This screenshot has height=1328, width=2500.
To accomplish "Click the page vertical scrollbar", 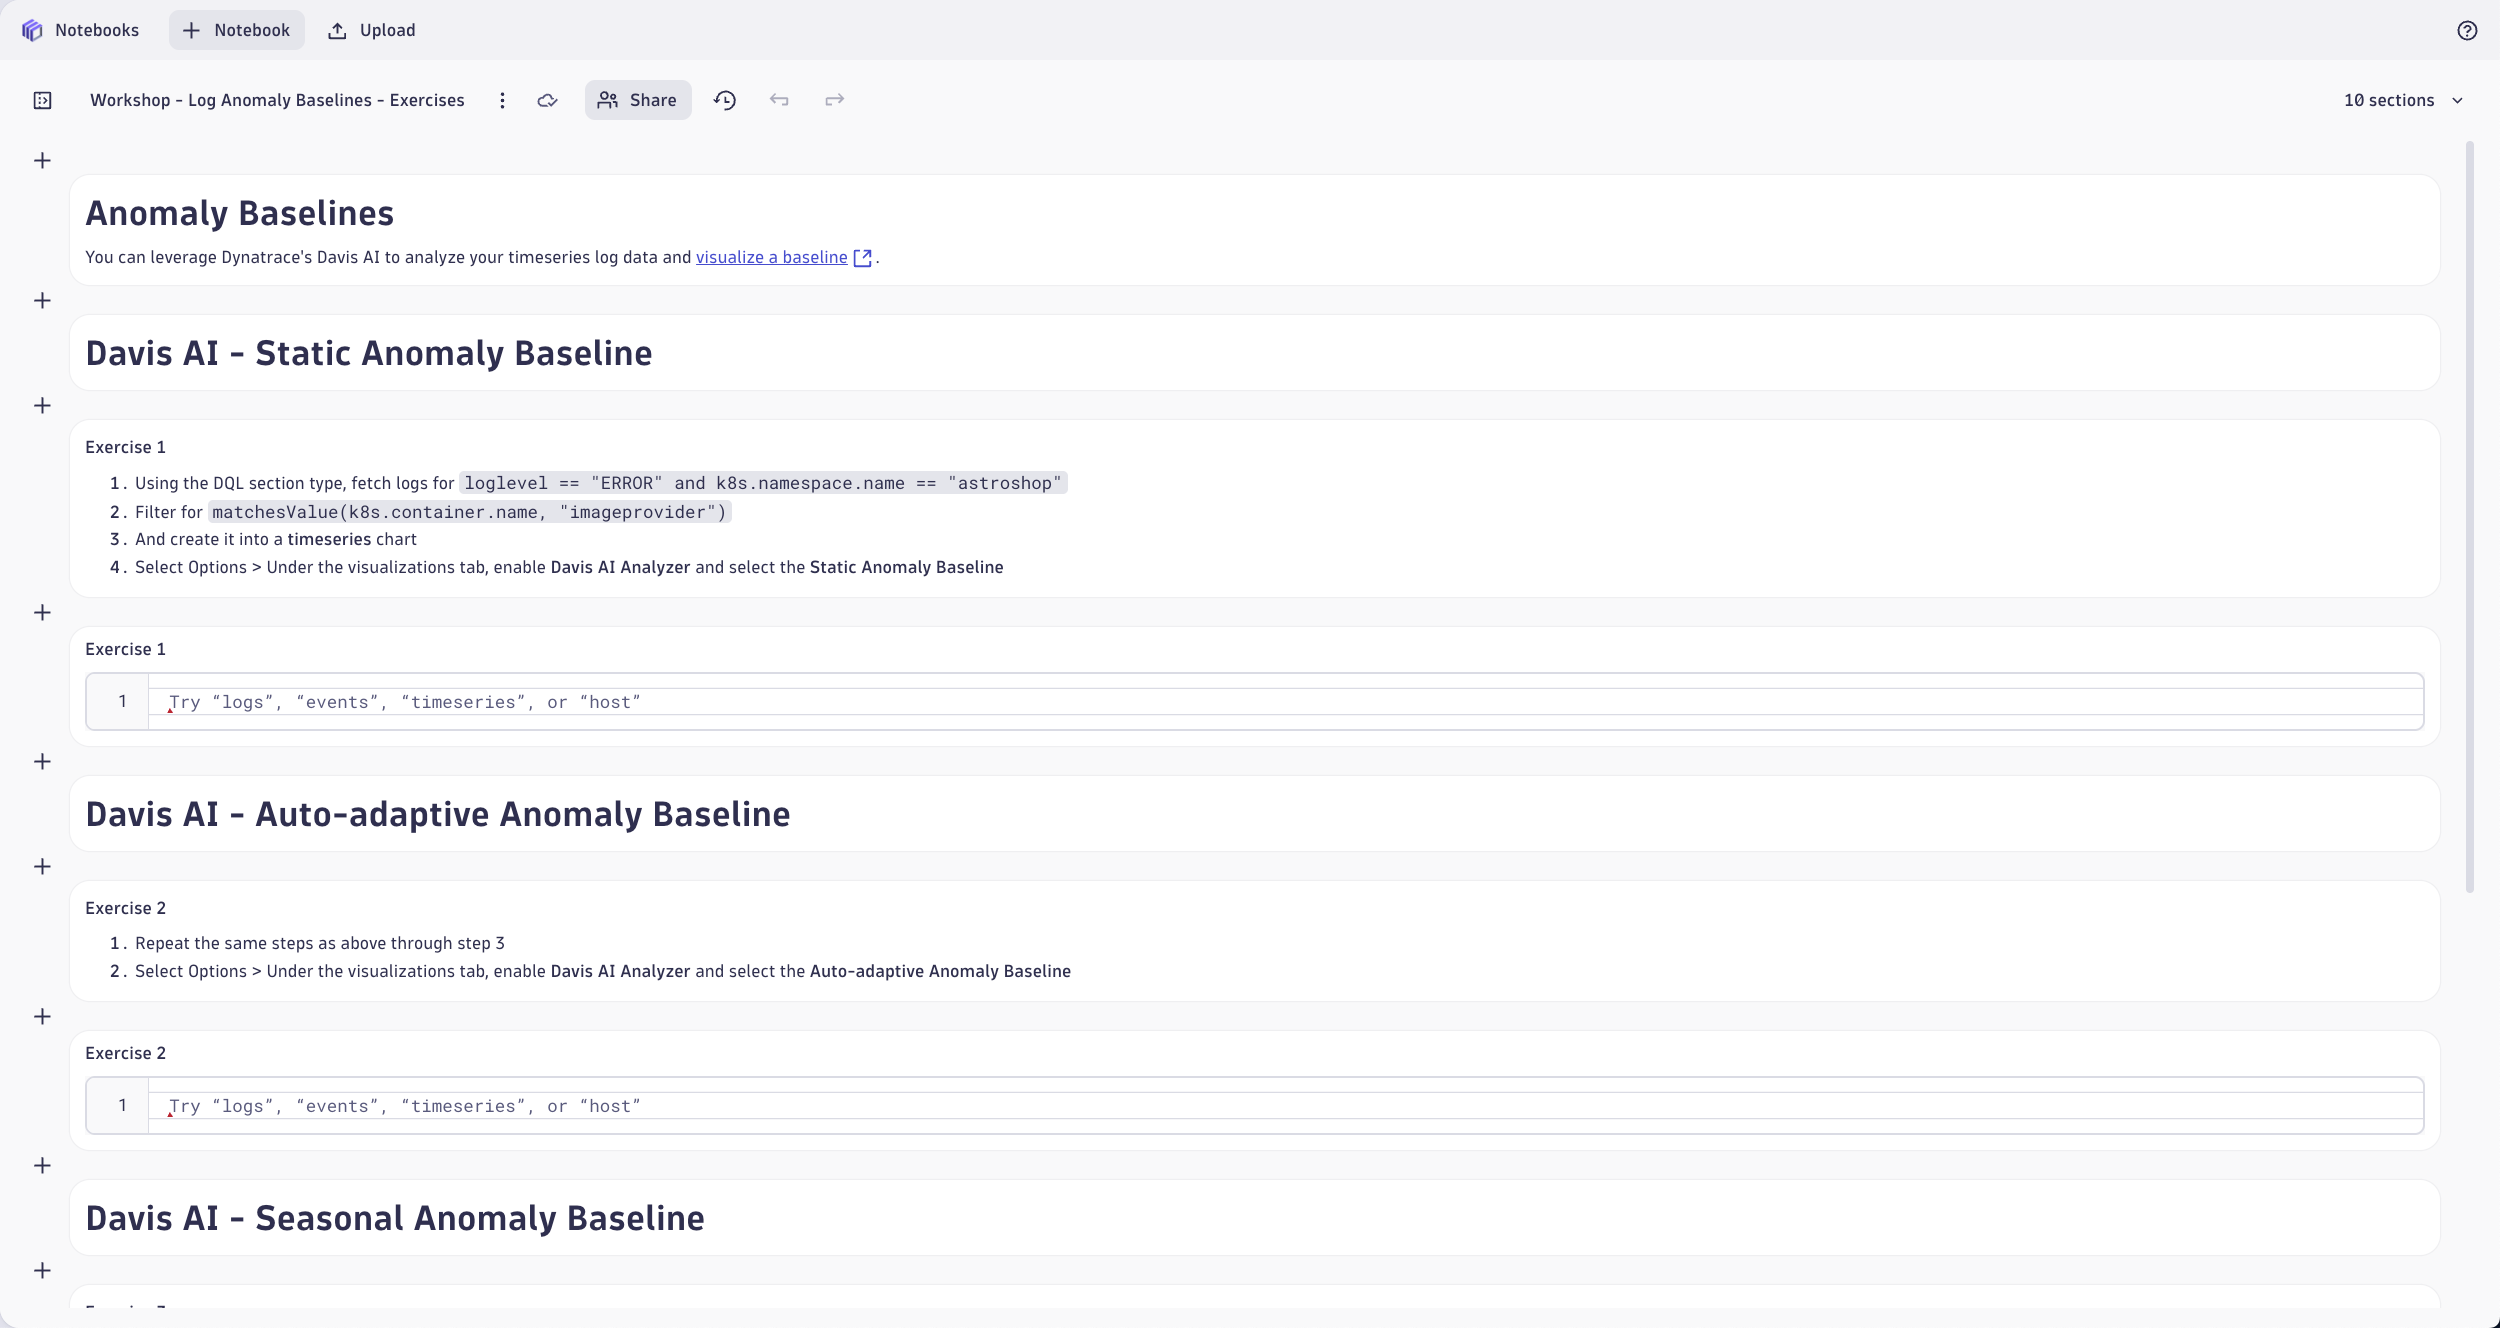I will tap(2469, 517).
